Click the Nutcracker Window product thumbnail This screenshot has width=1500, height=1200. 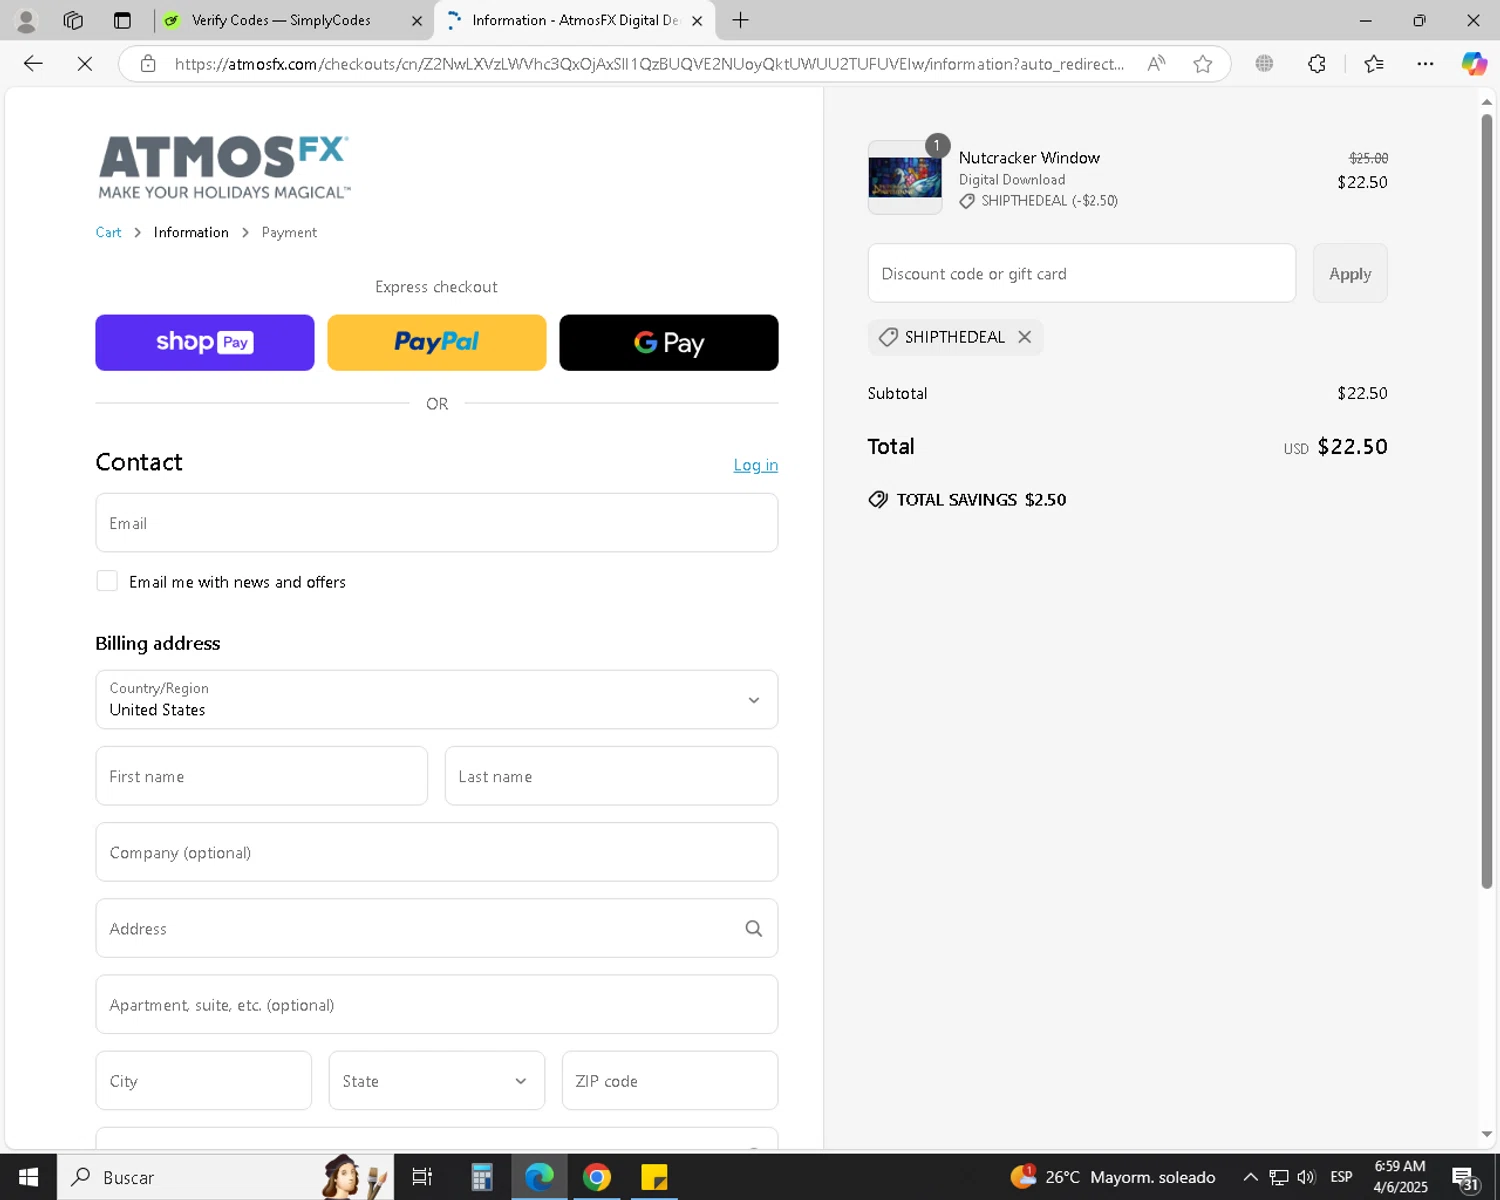[905, 178]
